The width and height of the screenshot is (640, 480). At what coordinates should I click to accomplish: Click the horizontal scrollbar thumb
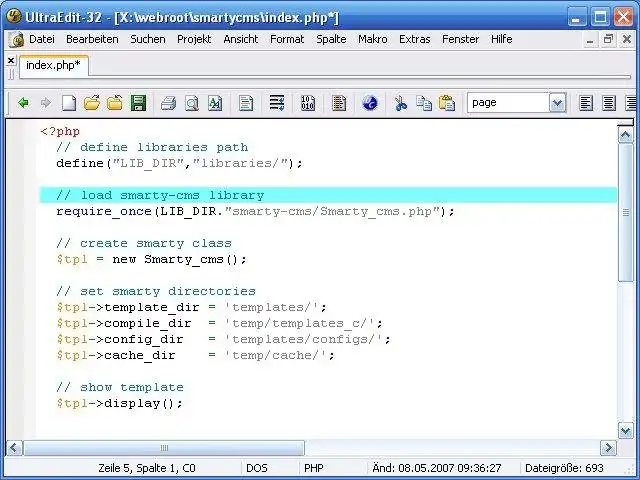pyautogui.click(x=164, y=448)
